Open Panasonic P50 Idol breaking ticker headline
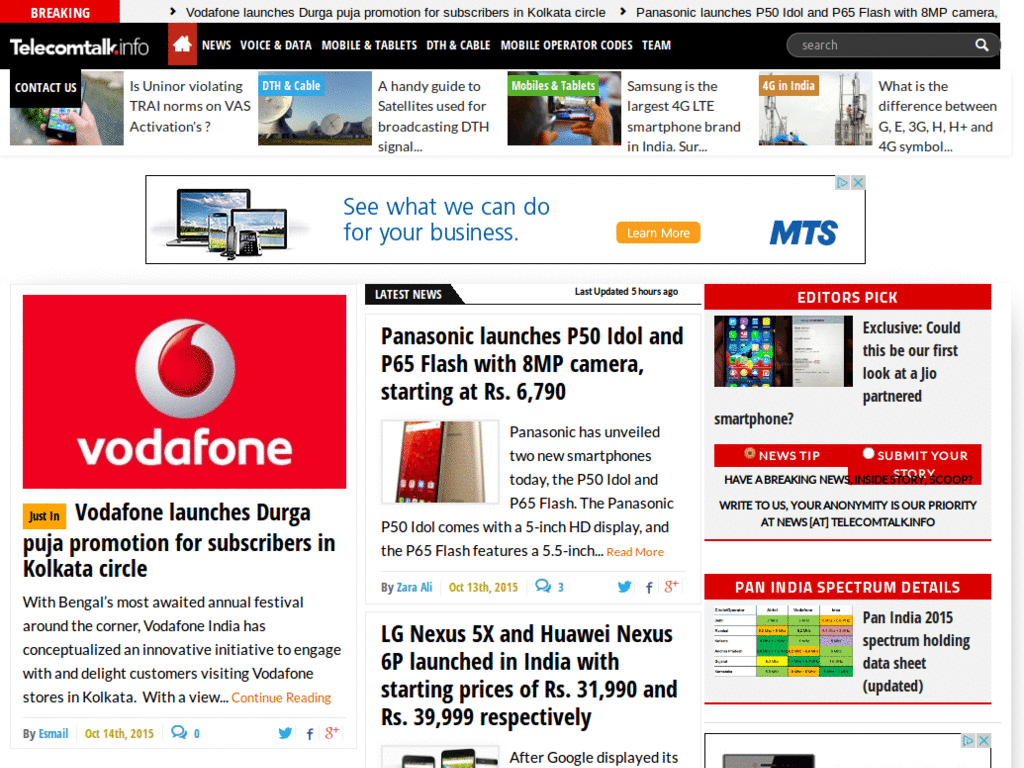The width and height of the screenshot is (1024, 768). point(816,12)
